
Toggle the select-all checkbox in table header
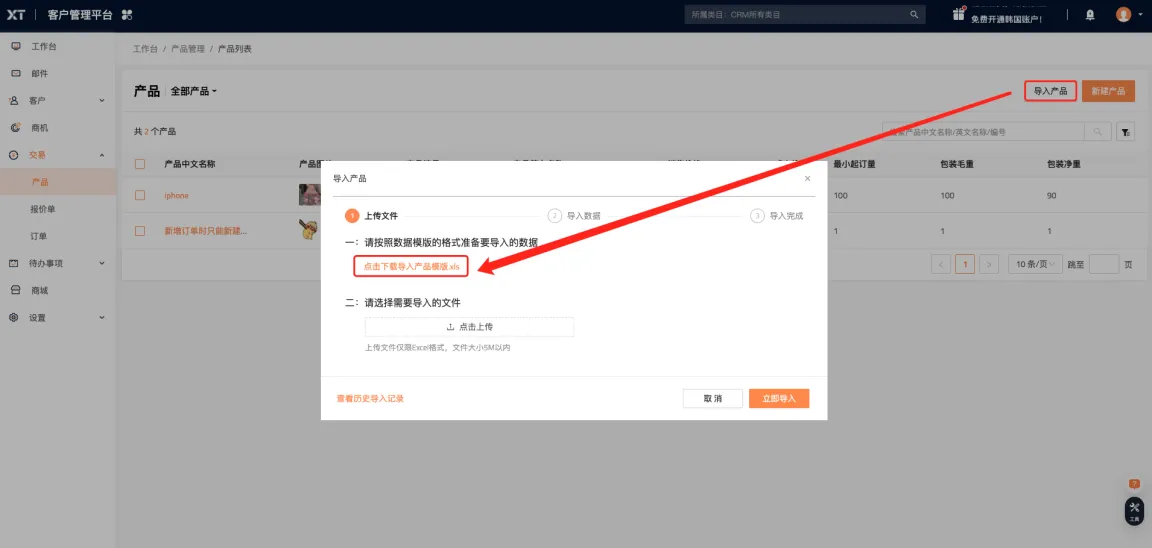coord(140,164)
